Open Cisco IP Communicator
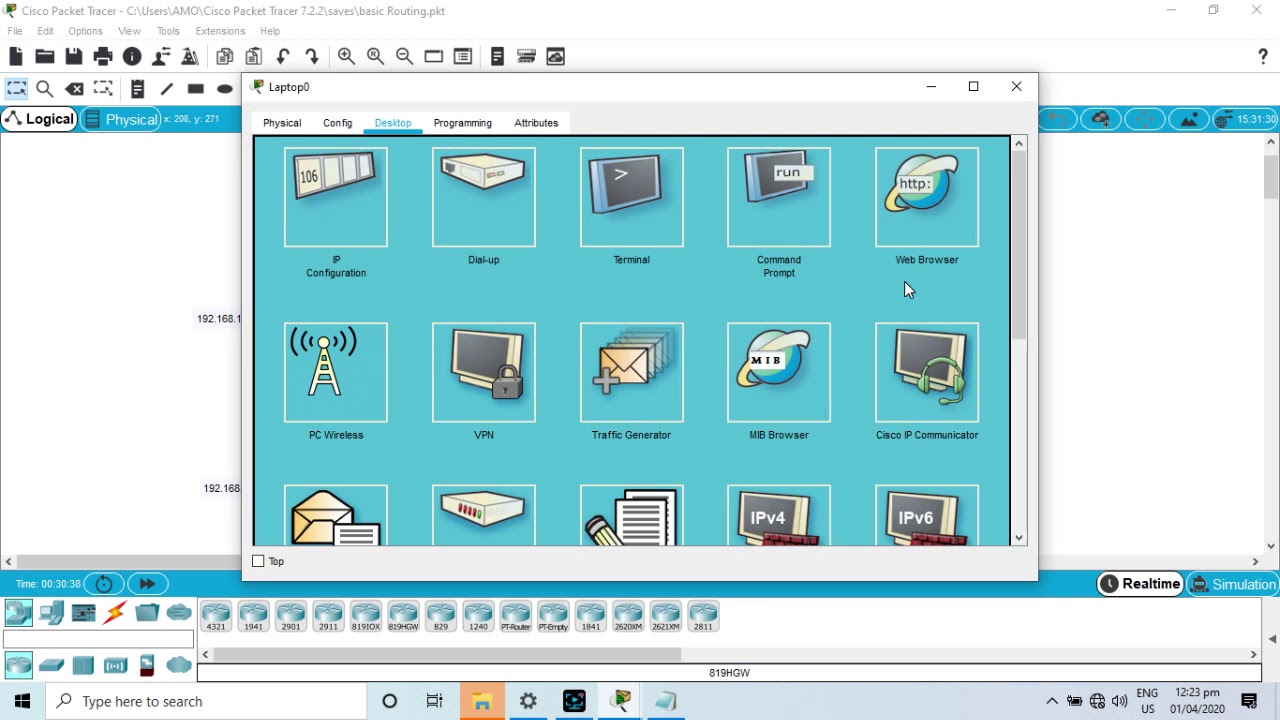 pos(927,372)
